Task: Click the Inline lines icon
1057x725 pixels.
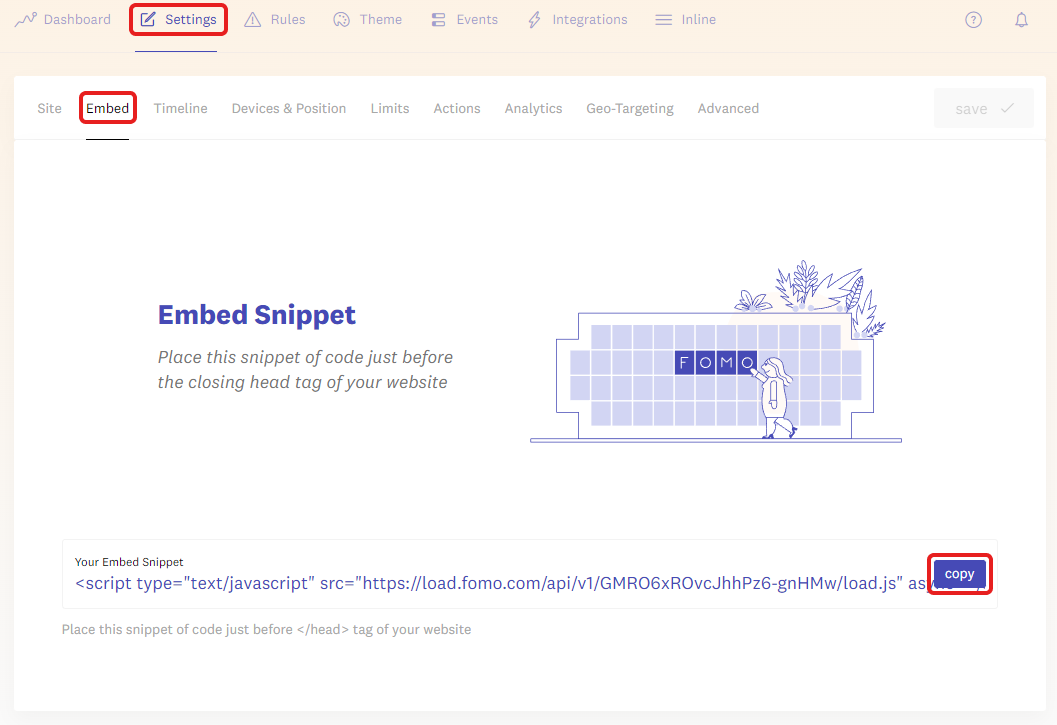Action: (663, 20)
